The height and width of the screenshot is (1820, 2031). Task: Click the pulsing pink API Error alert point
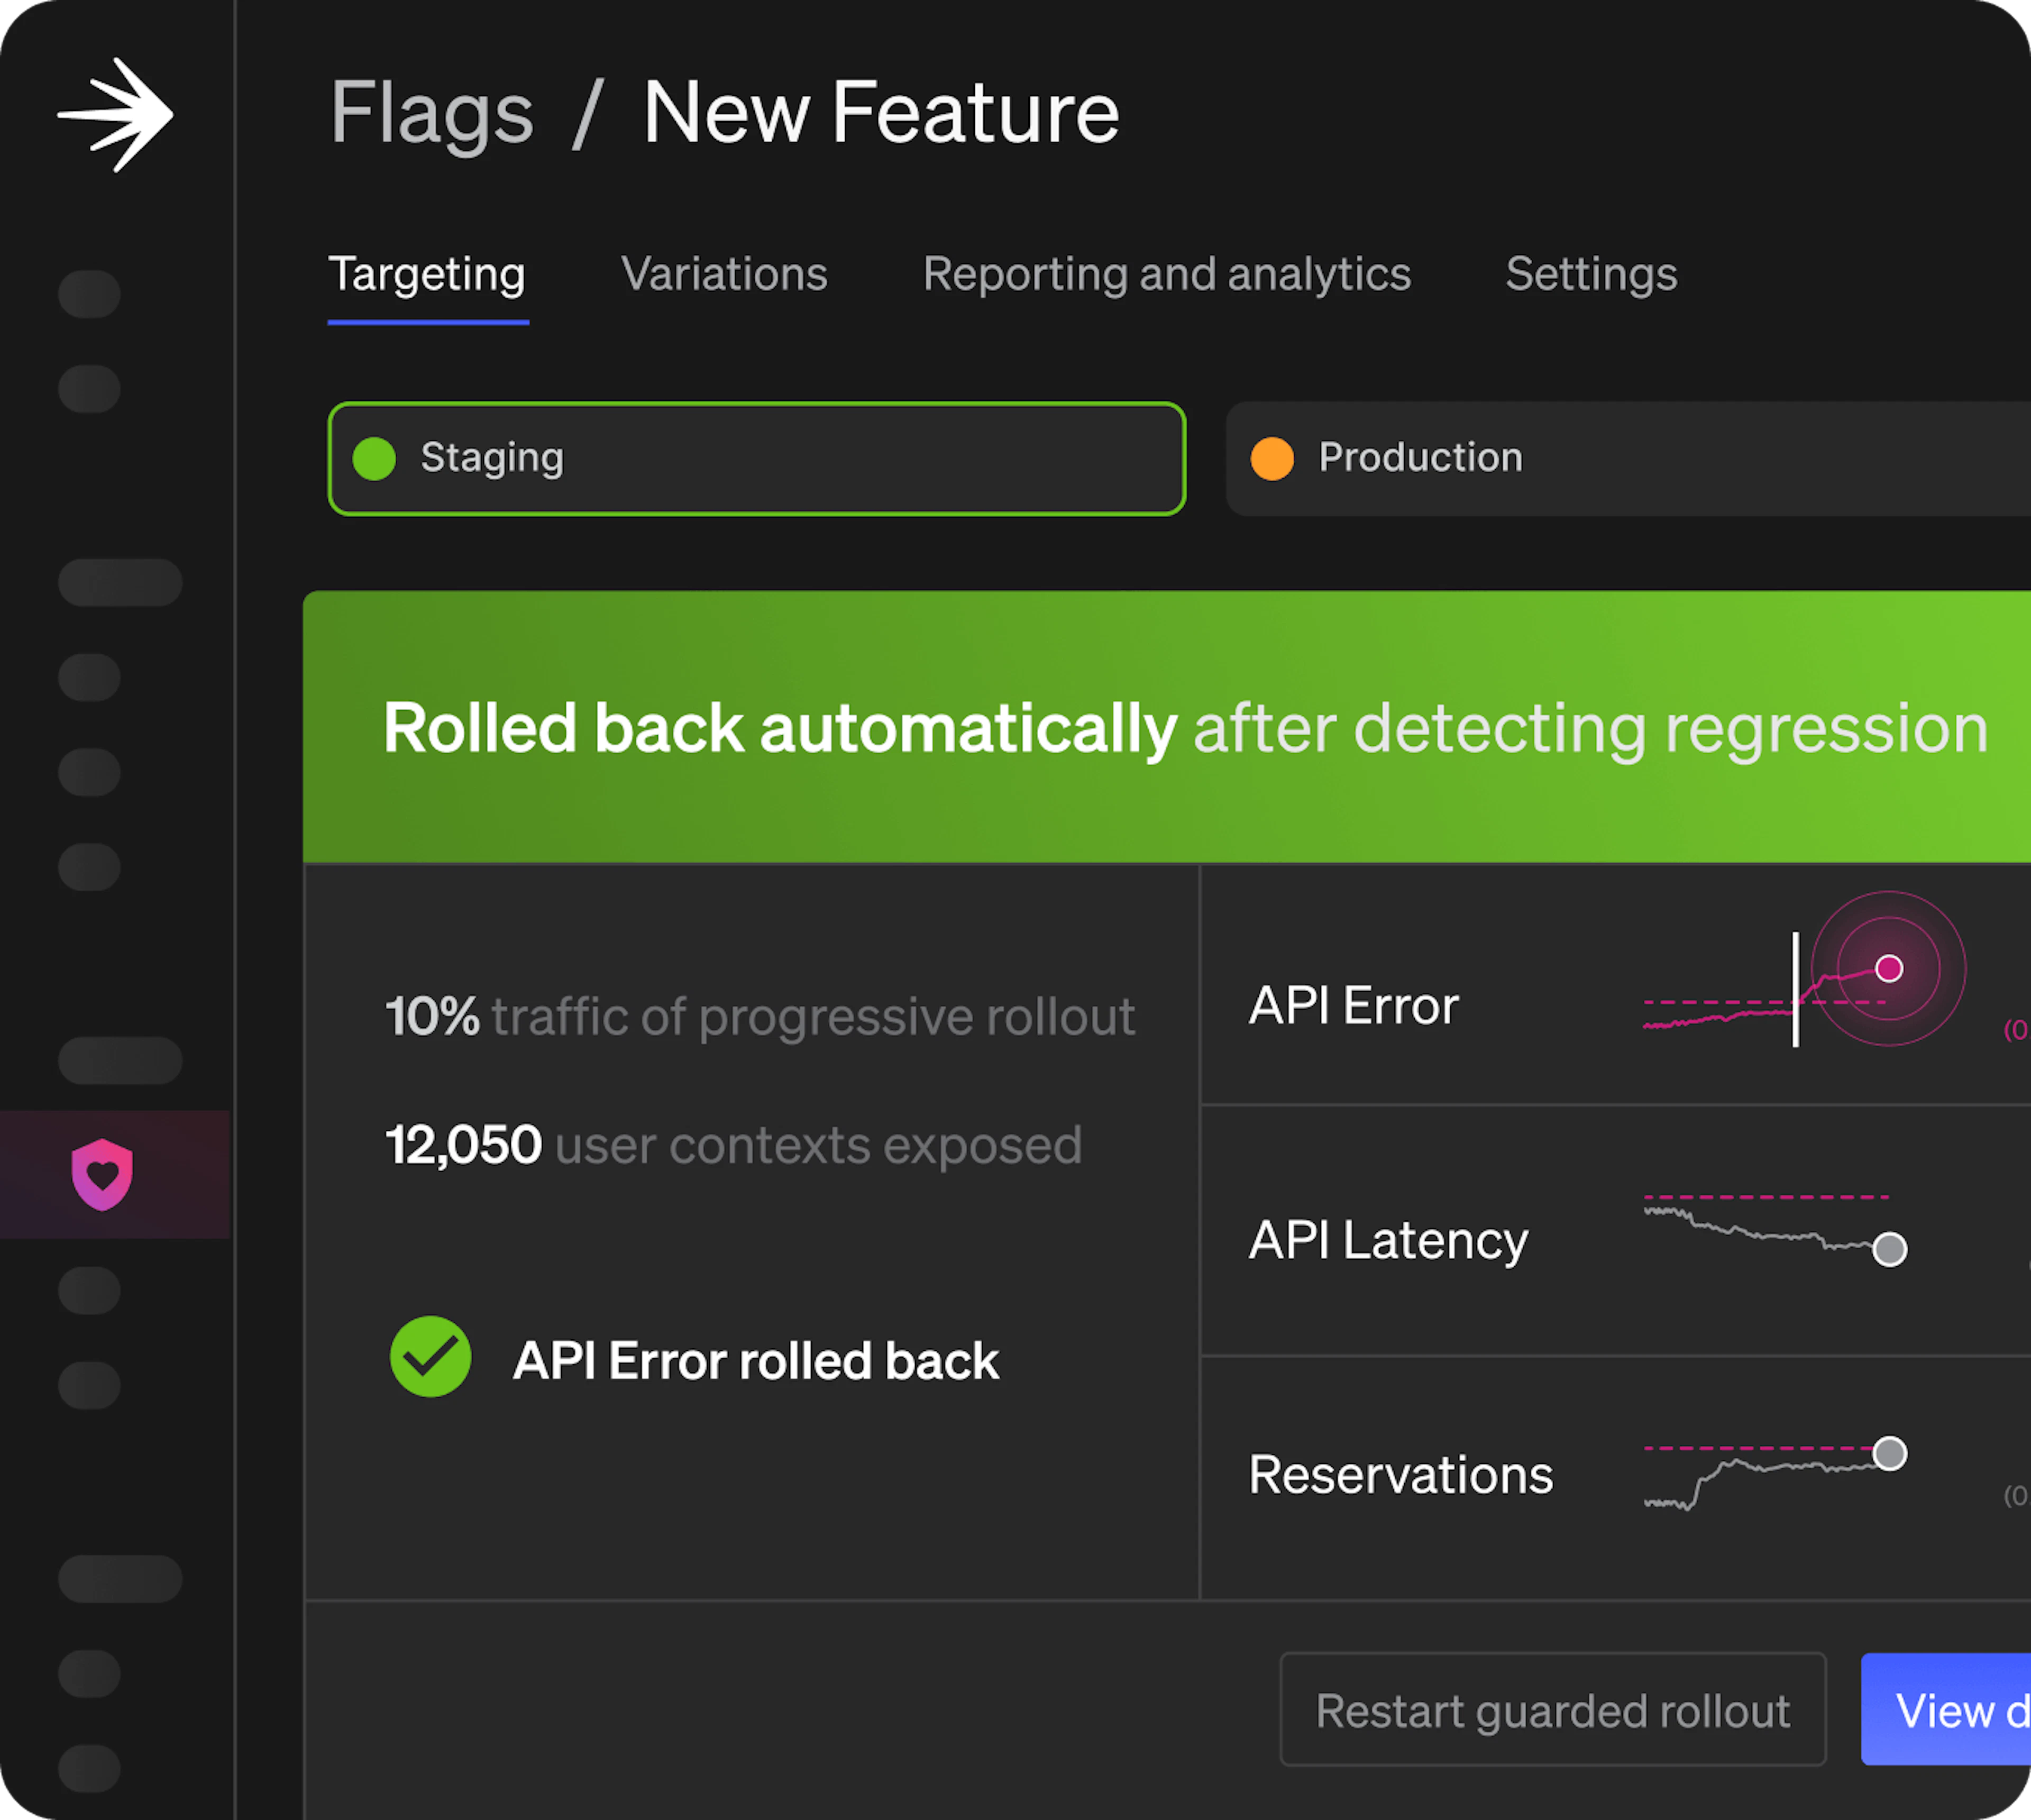(1888, 968)
